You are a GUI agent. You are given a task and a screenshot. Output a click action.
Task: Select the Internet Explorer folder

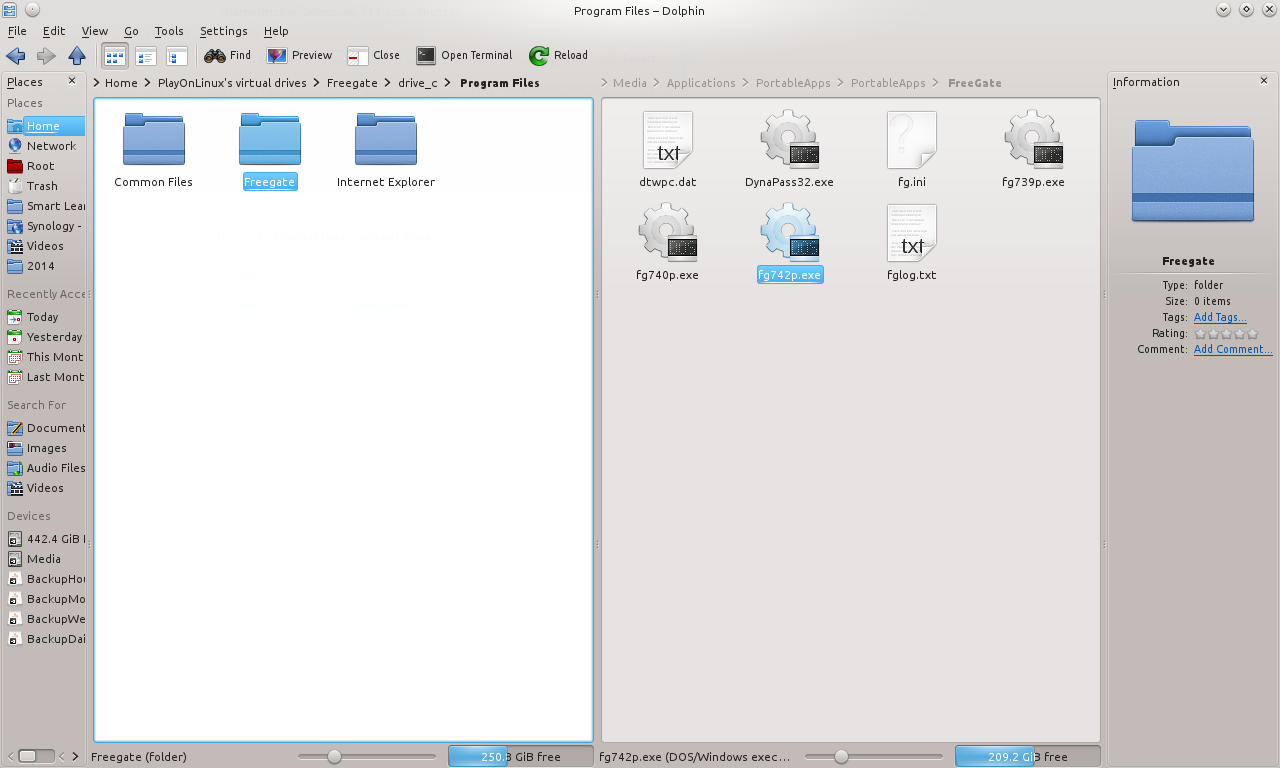(x=386, y=150)
